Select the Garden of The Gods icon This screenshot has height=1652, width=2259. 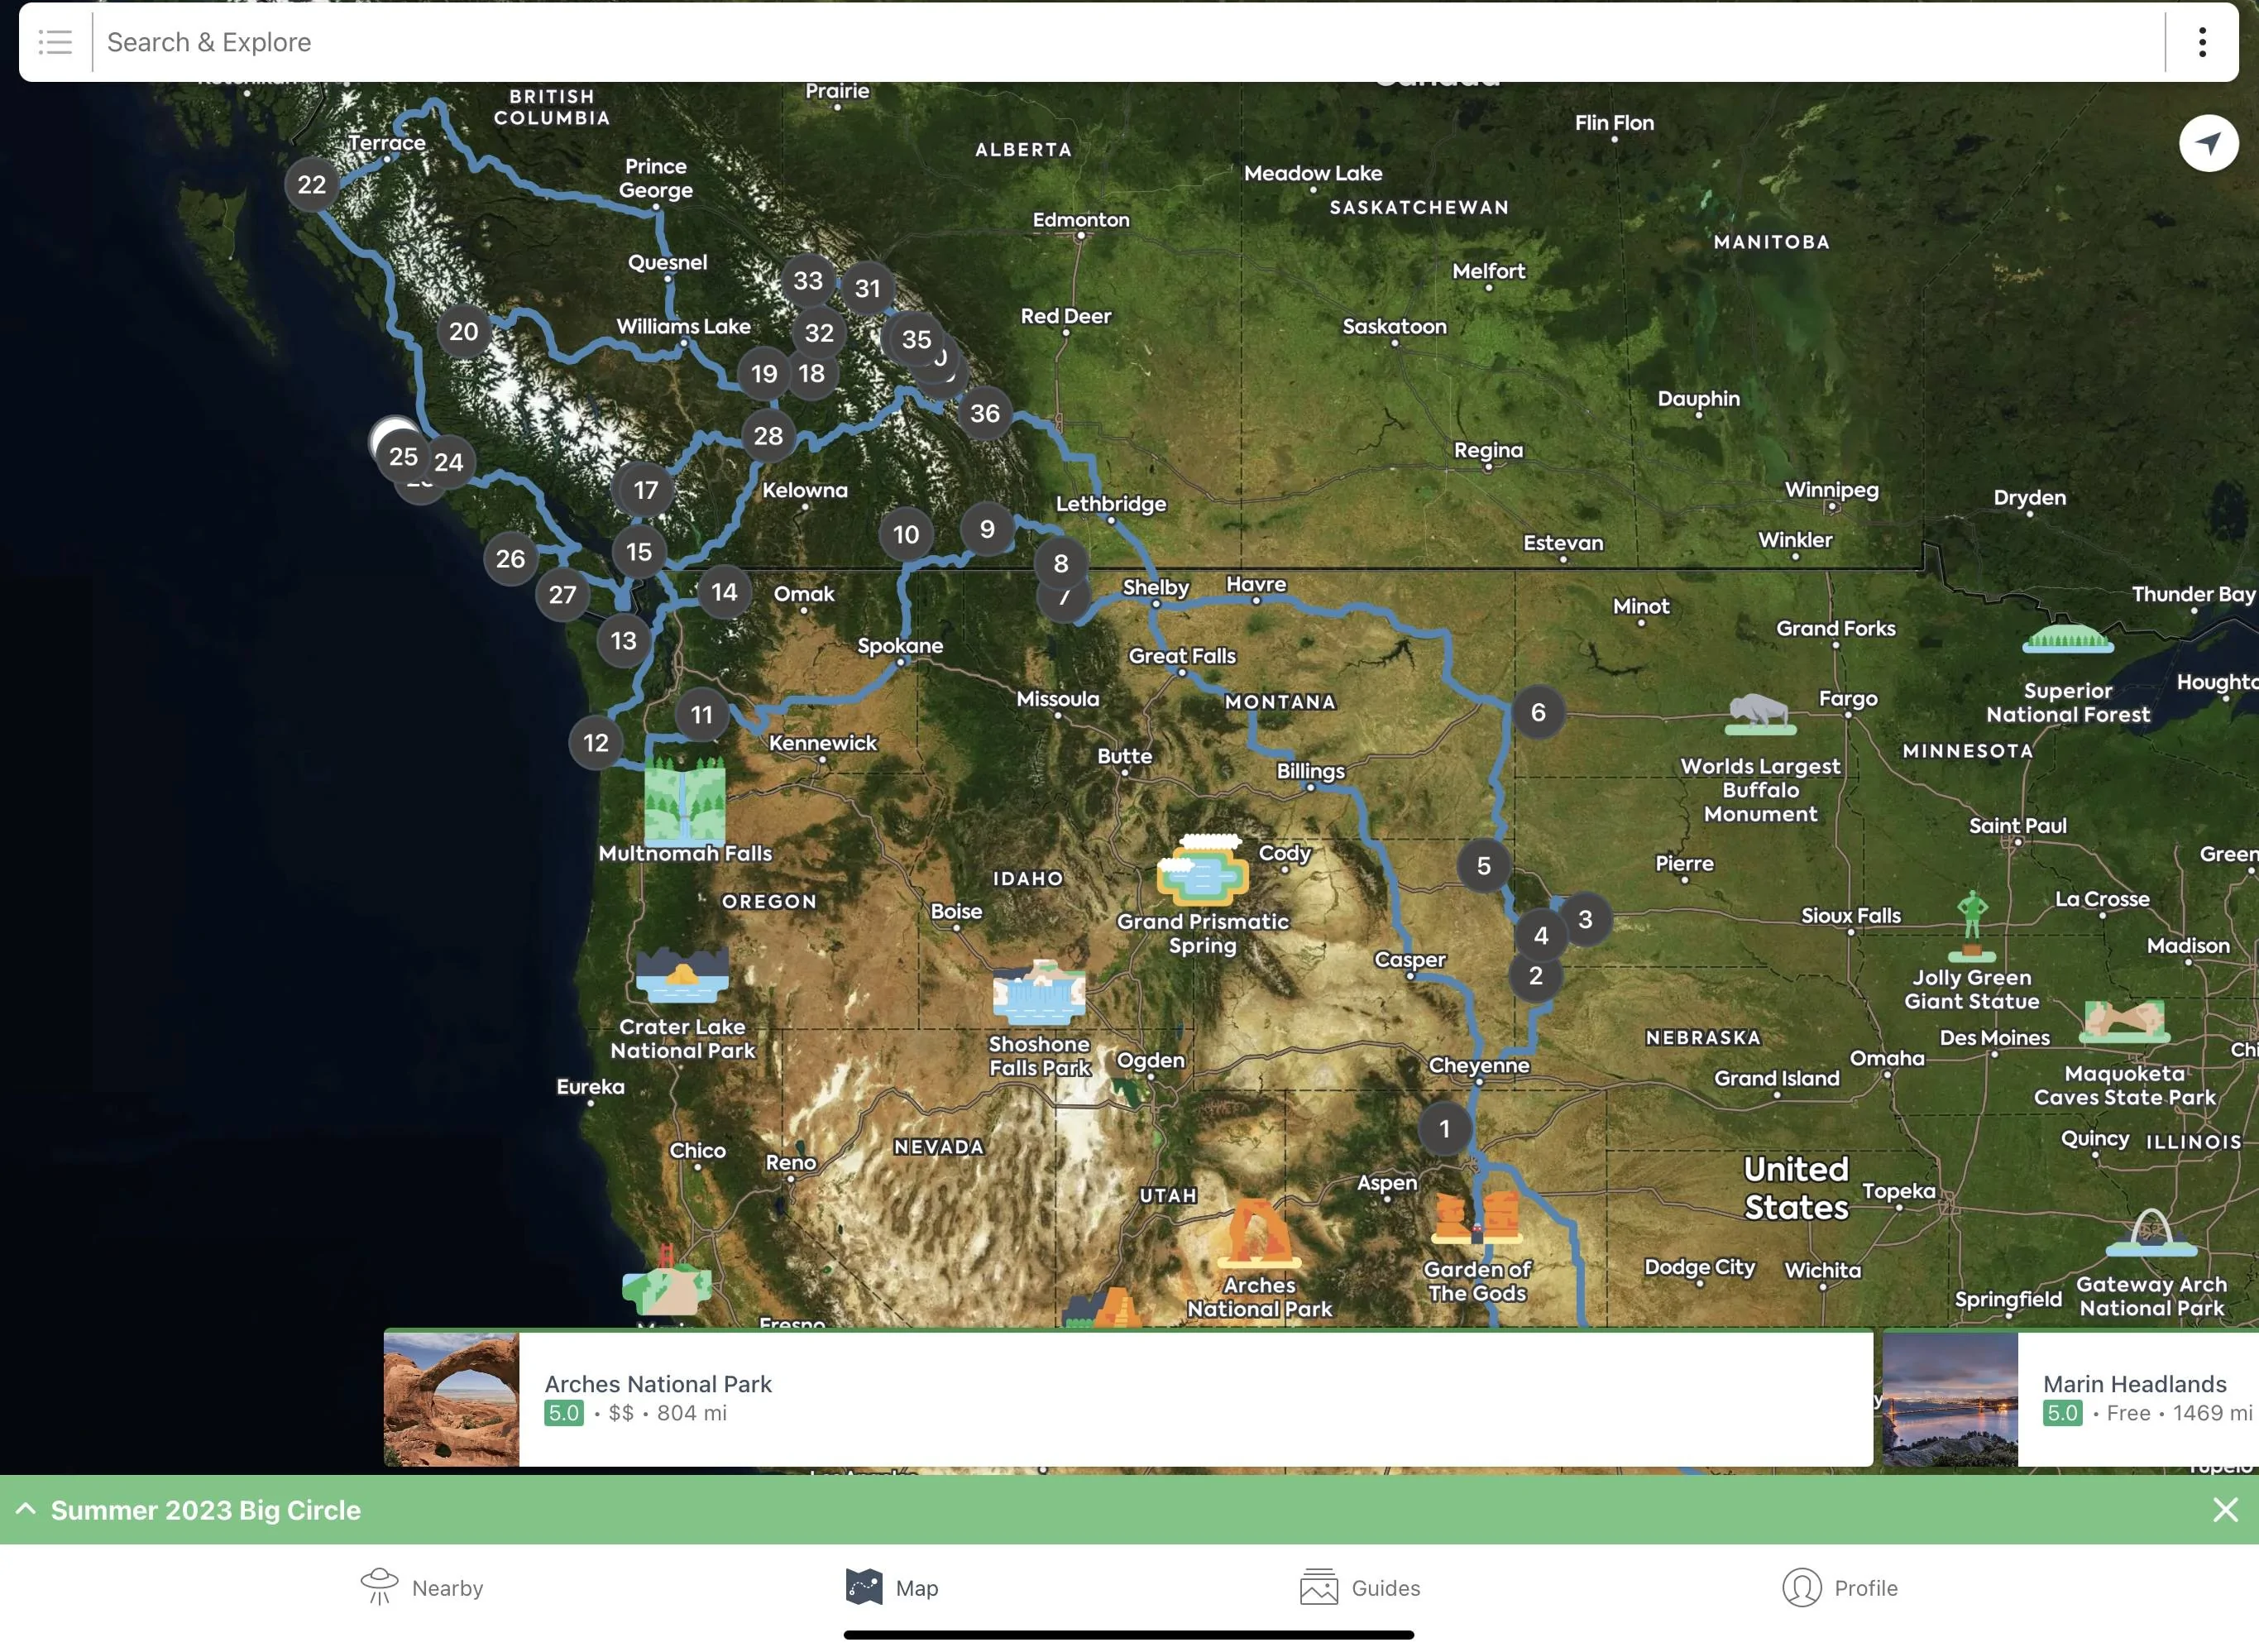click(x=1478, y=1218)
